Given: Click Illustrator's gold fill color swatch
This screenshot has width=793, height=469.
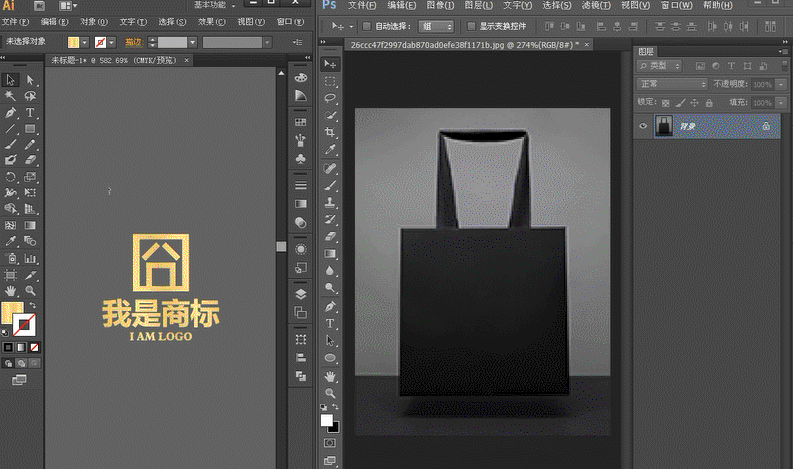Looking at the screenshot, I should click(x=10, y=314).
